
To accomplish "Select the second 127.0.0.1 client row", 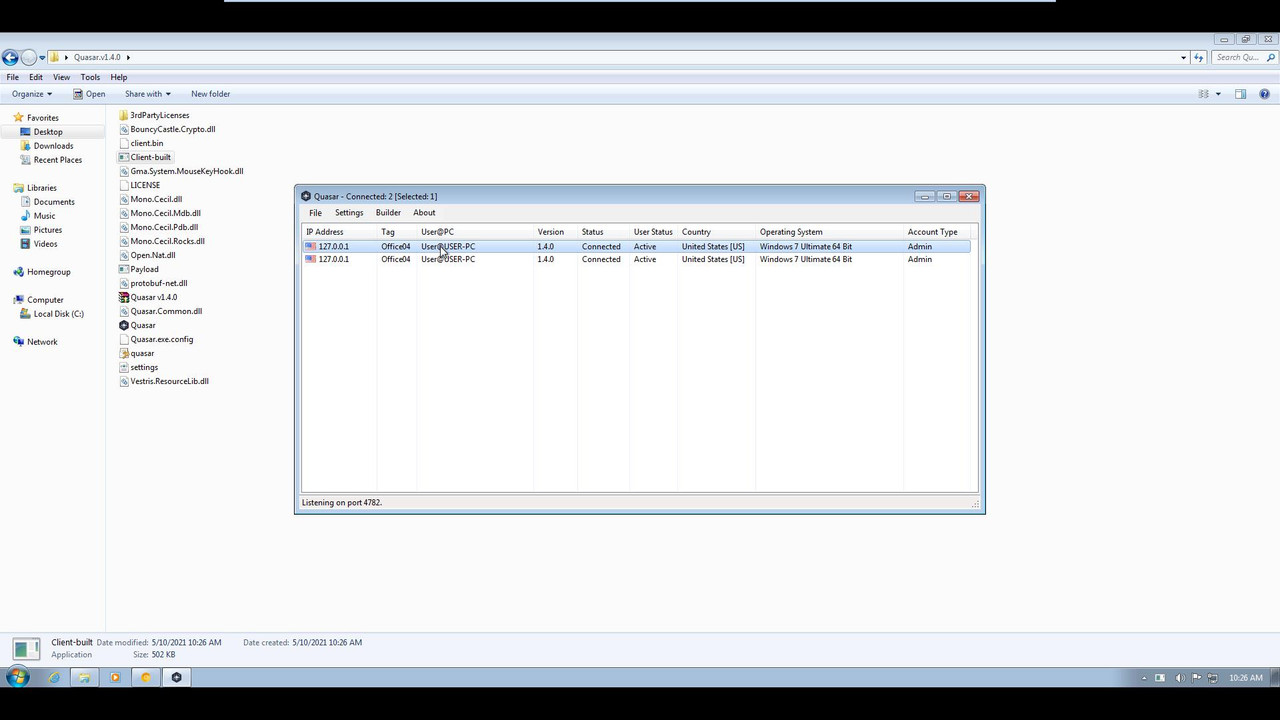I will click(x=636, y=259).
